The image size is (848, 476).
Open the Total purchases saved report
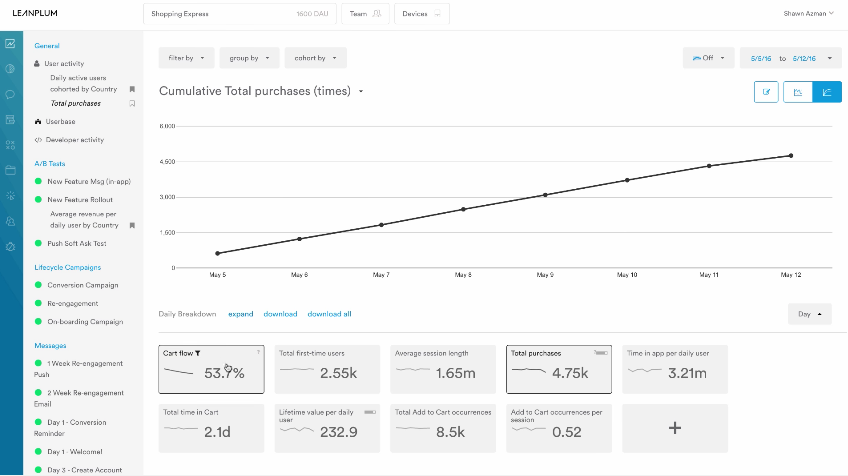[x=76, y=103]
